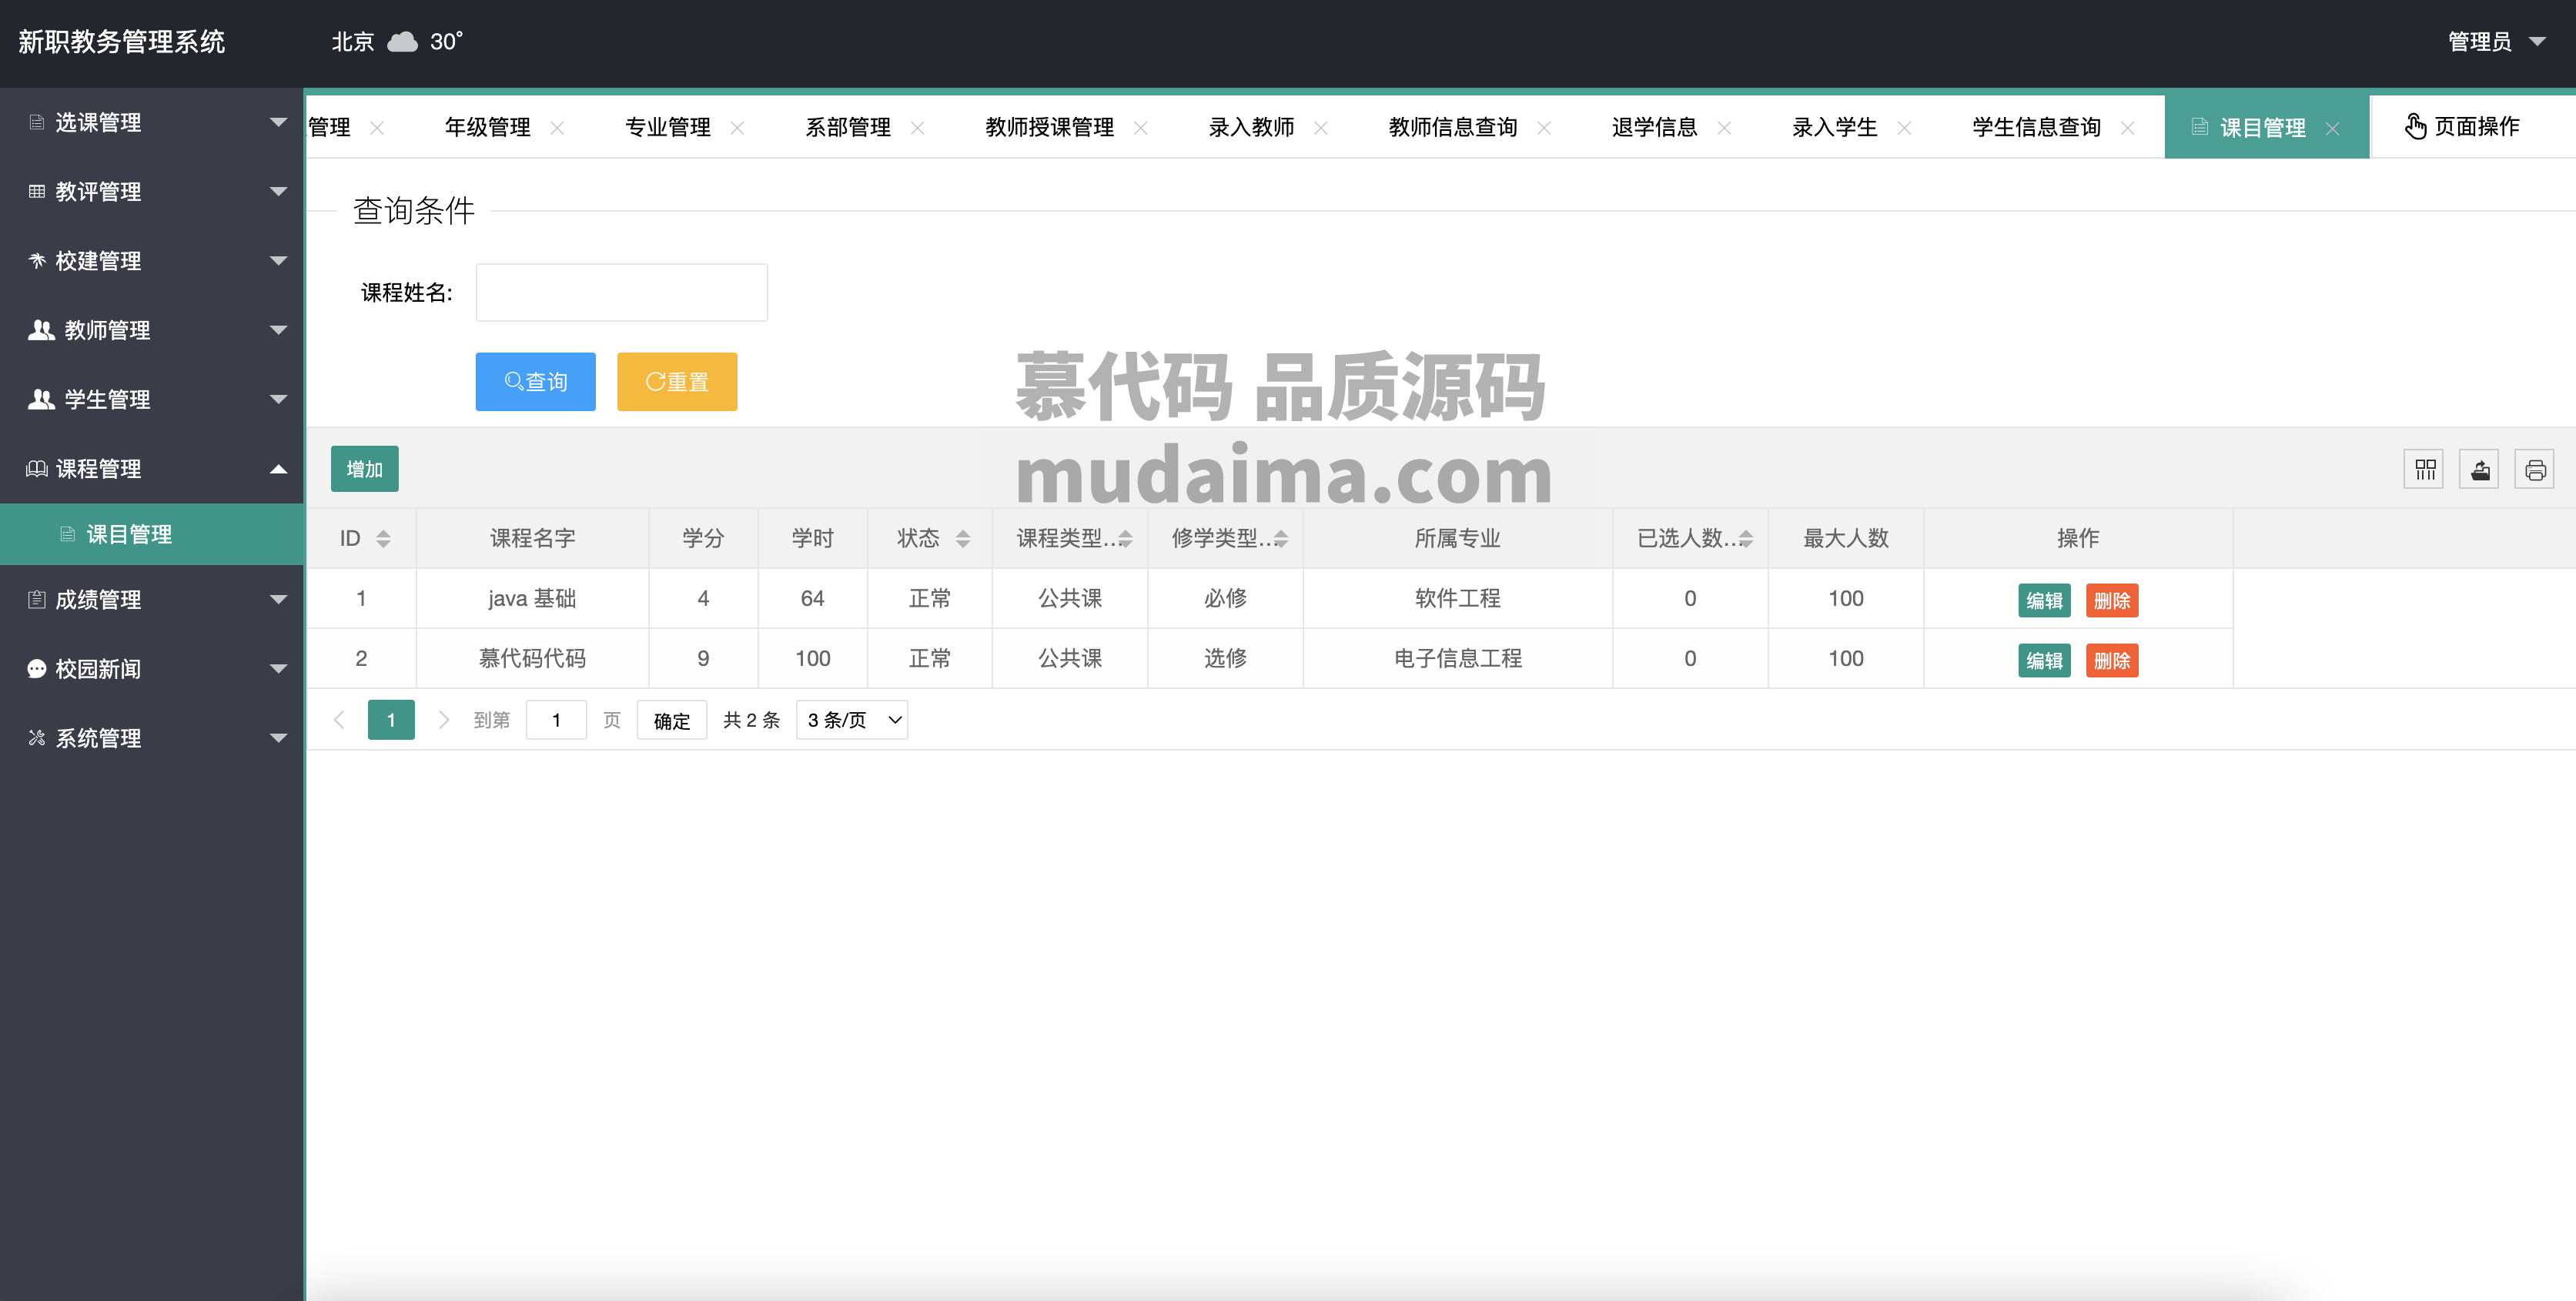This screenshot has height=1301, width=2576.
Task: Switch to the 年级管理 tab
Action: coord(488,127)
